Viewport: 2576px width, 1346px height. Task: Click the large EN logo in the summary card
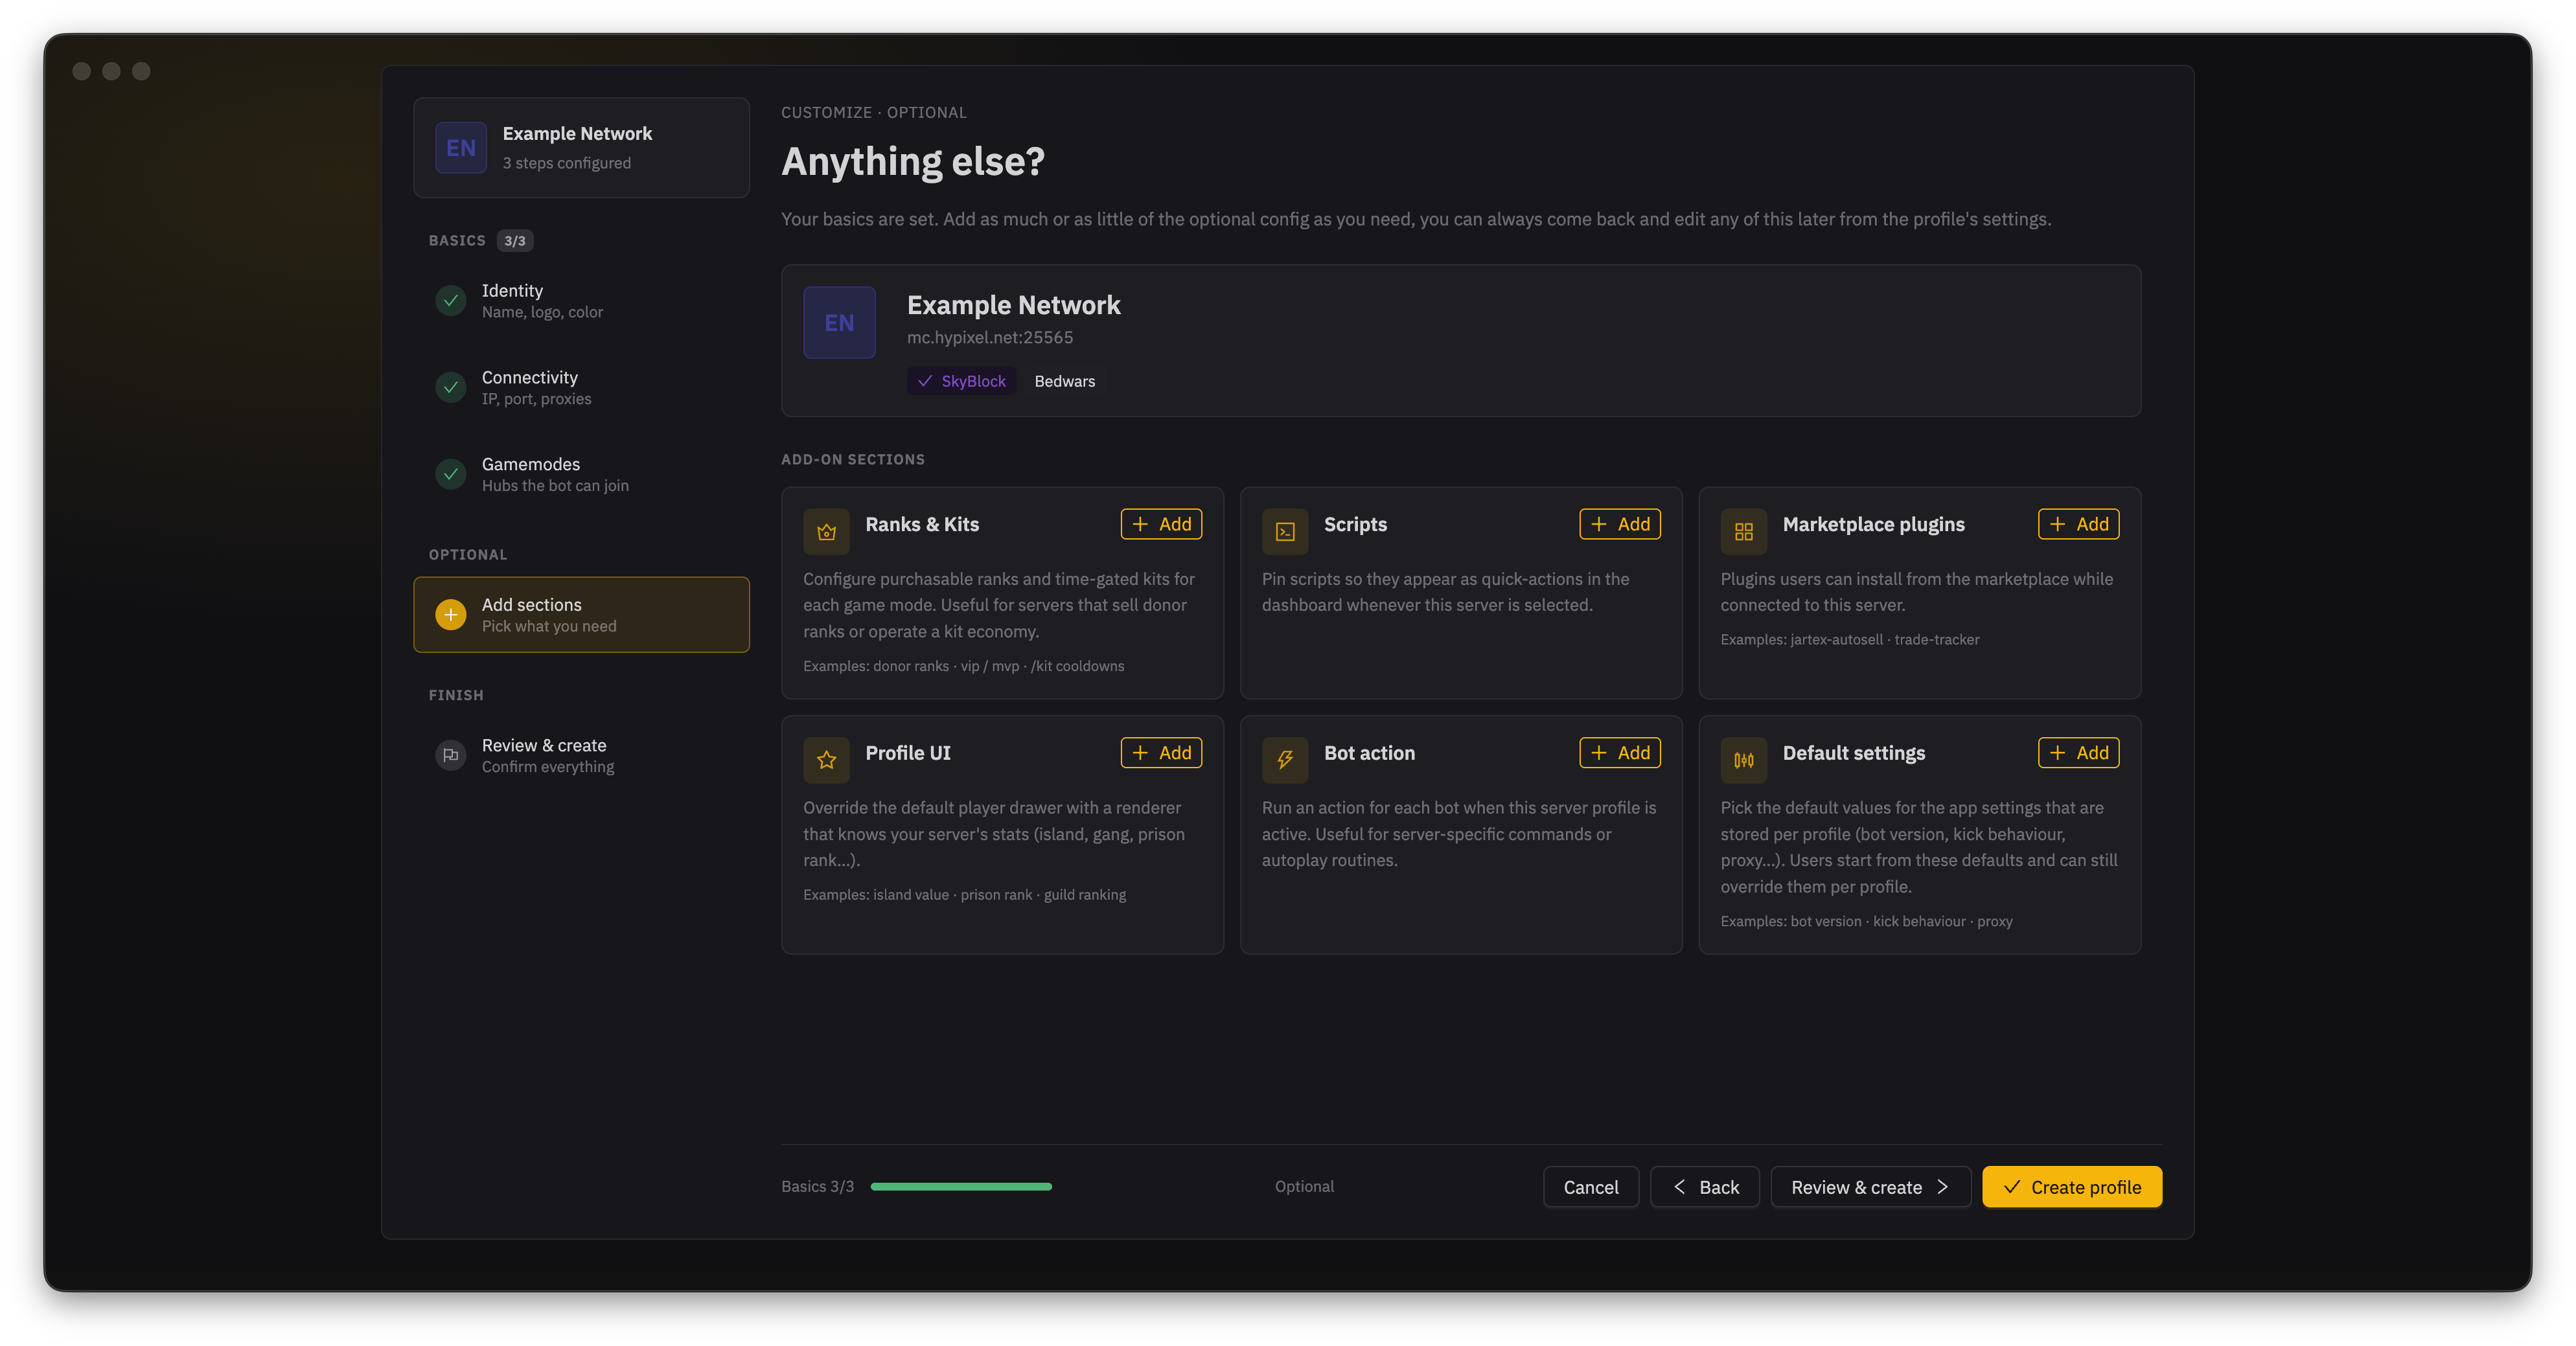[839, 323]
